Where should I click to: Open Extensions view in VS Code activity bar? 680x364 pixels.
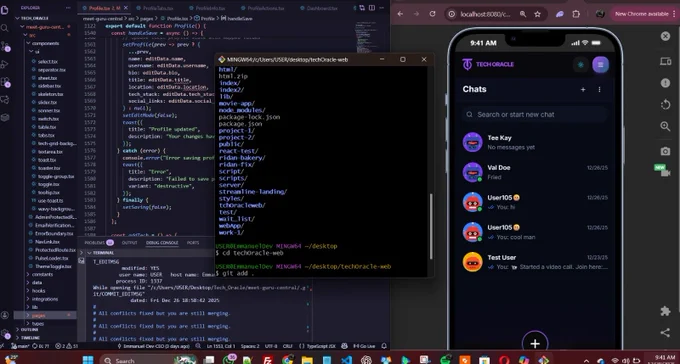5,82
